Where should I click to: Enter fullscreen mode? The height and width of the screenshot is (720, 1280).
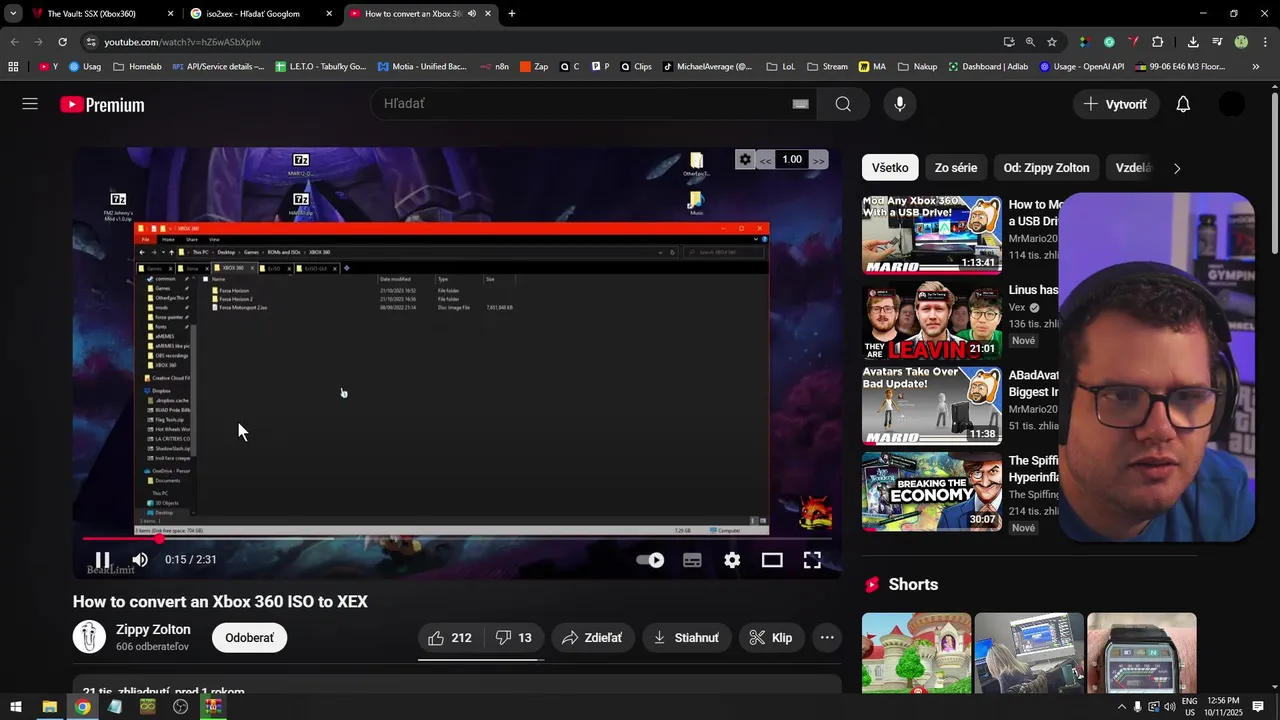812,560
